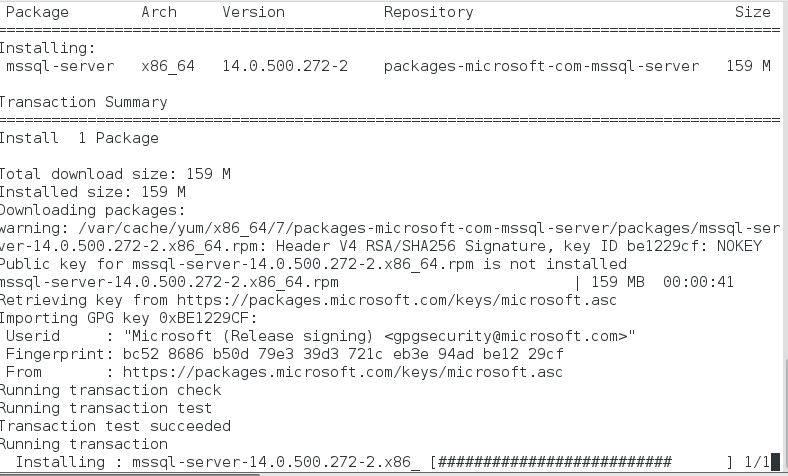Click the terminal cursor block after 1/1

pyautogui.click(x=775, y=462)
